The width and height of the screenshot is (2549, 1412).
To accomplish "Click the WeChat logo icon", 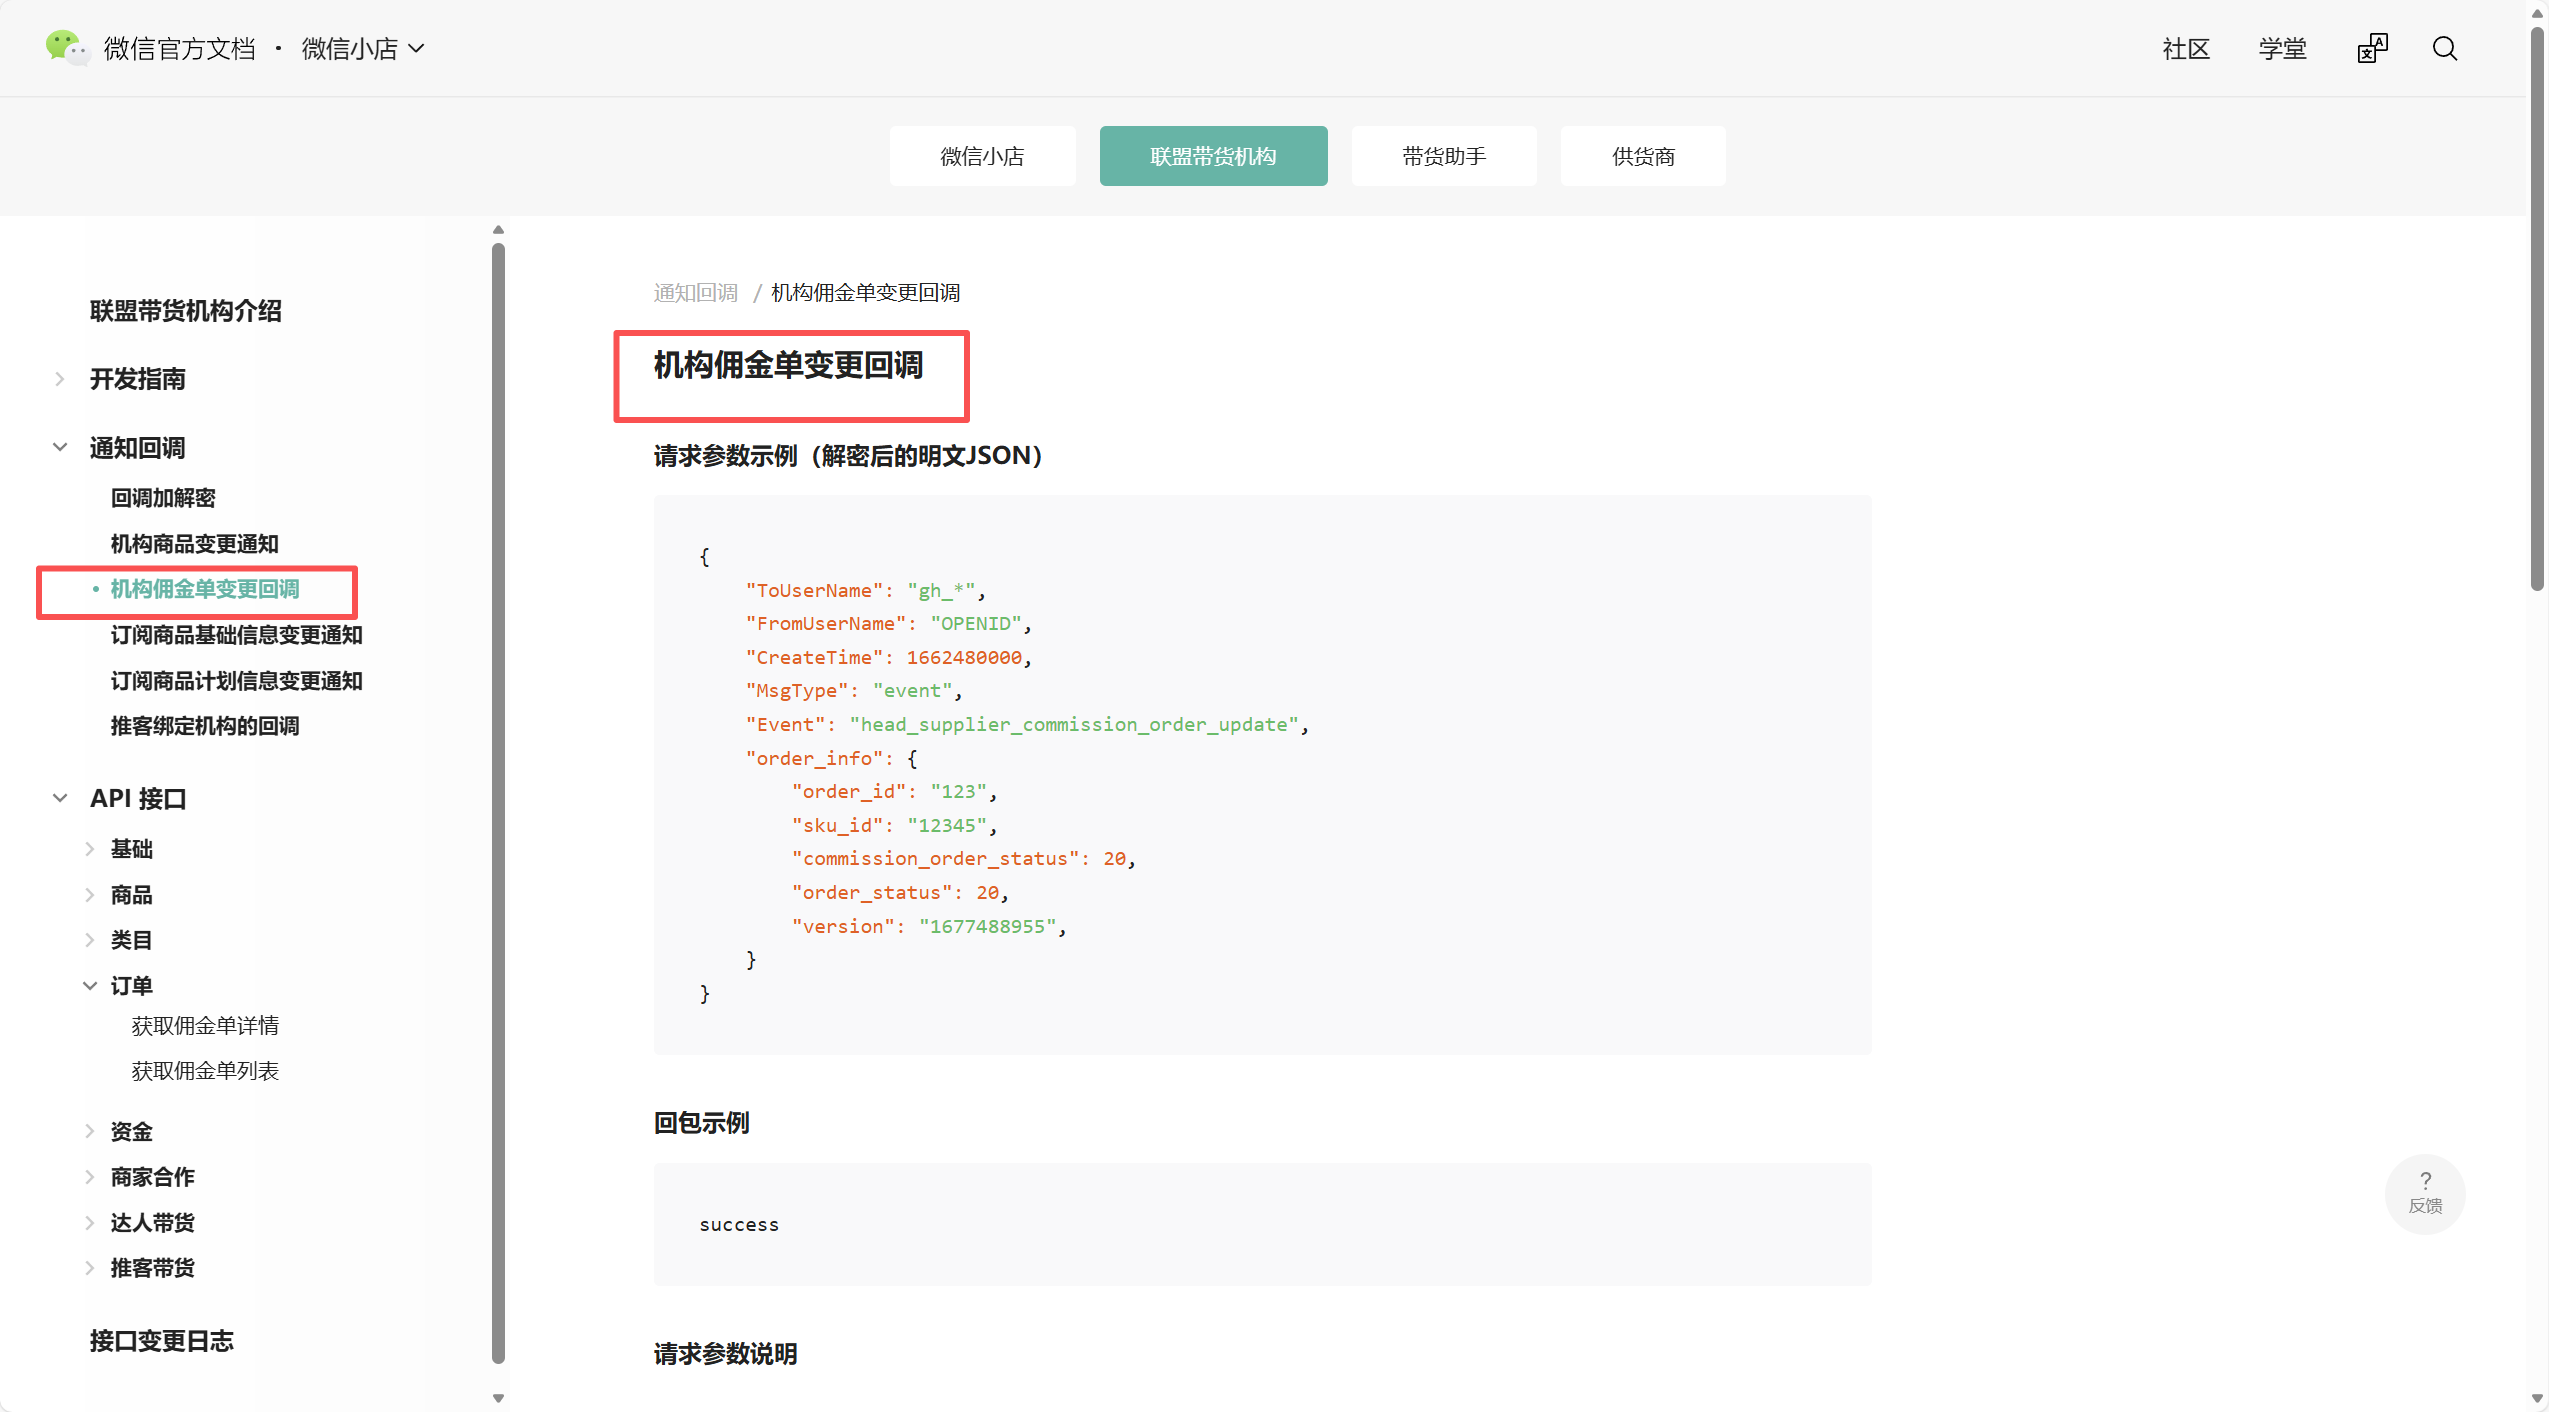I will pyautogui.click(x=66, y=47).
